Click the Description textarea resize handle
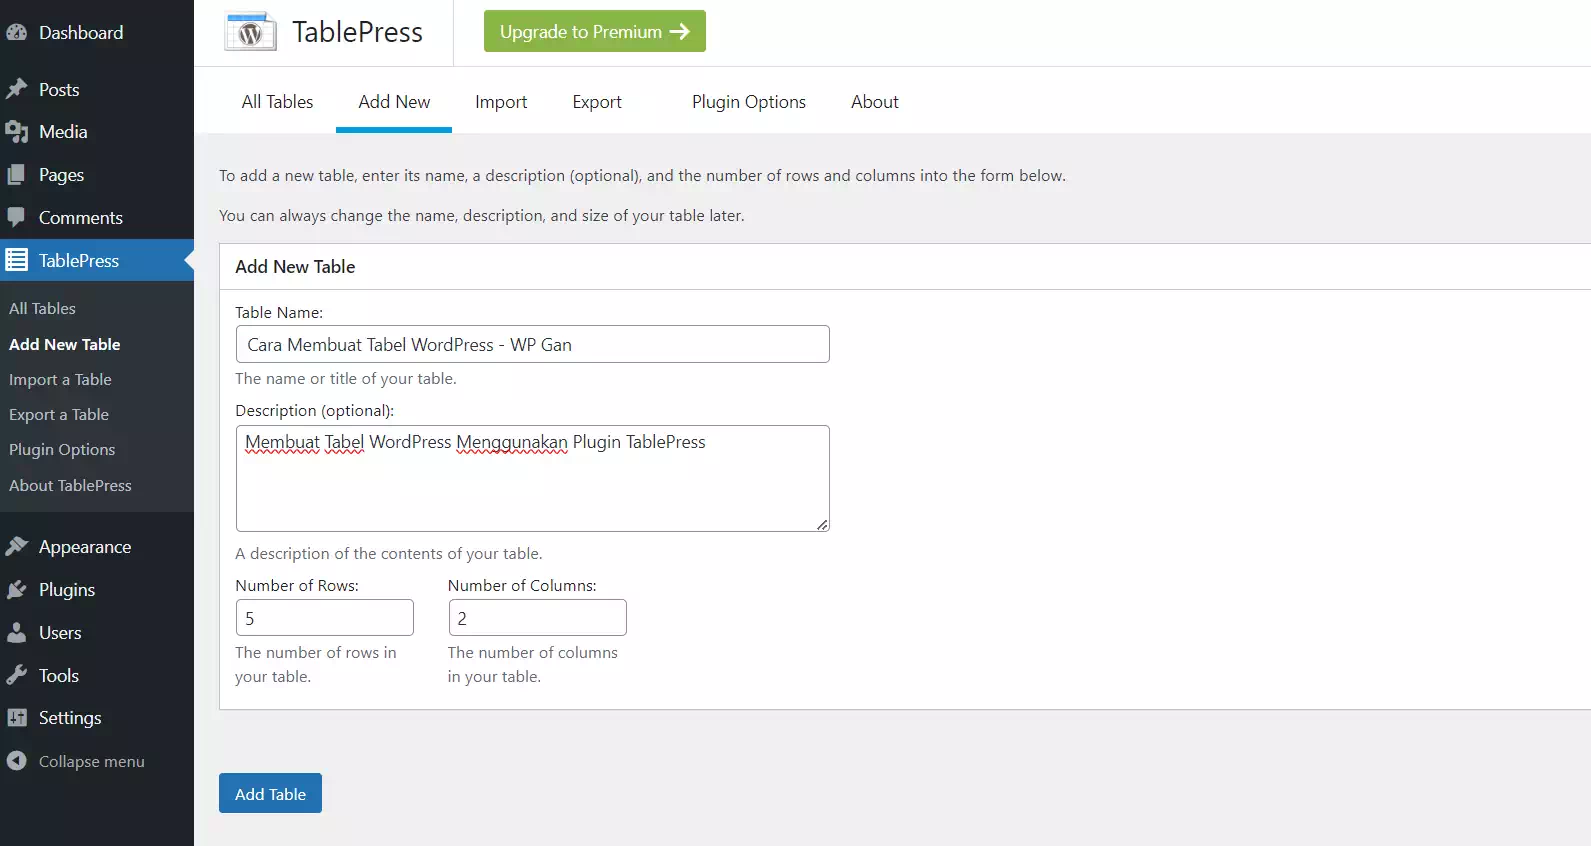The image size is (1591, 846). click(822, 524)
